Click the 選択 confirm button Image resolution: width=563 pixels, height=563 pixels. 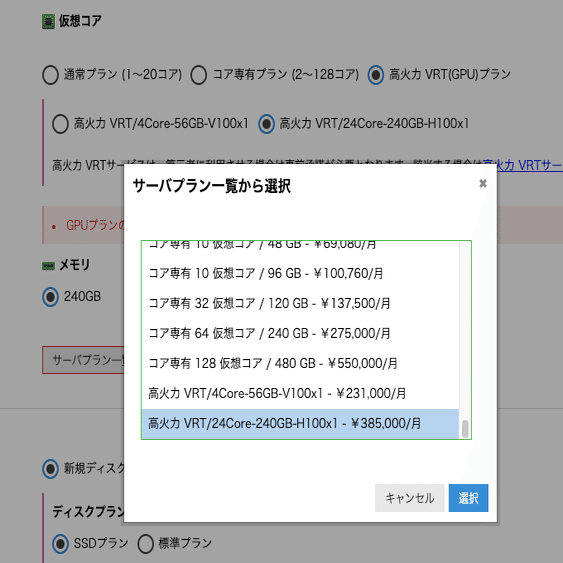pyautogui.click(x=468, y=498)
